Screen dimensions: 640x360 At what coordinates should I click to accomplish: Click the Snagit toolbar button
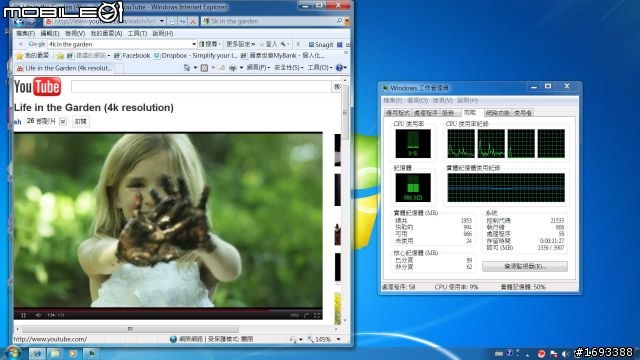point(321,44)
